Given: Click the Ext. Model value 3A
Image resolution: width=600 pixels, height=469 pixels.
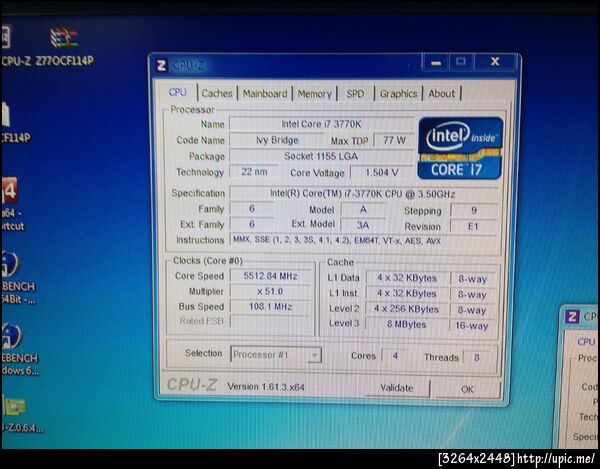Looking at the screenshot, I should point(363,225).
